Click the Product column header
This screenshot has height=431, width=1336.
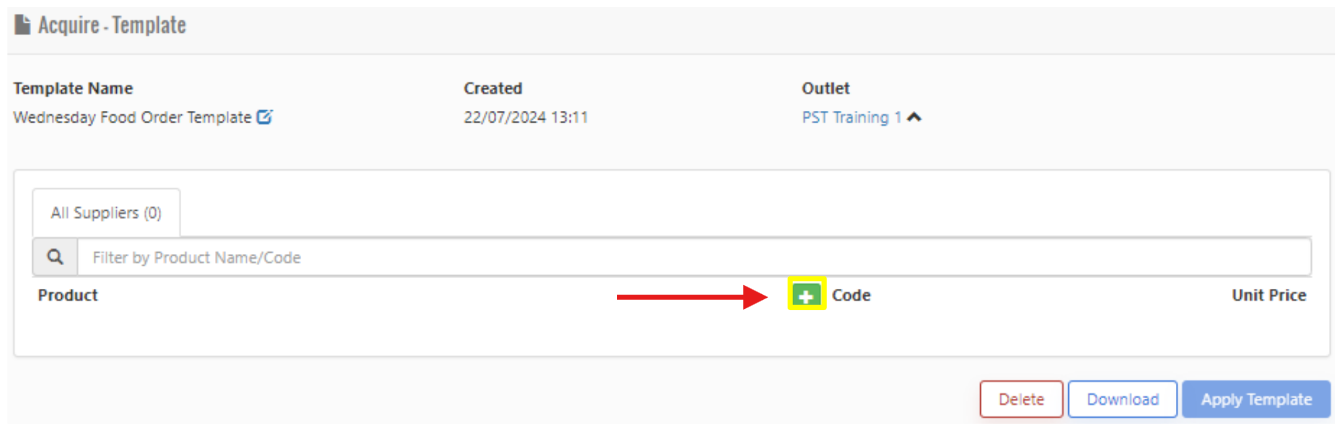click(x=68, y=295)
